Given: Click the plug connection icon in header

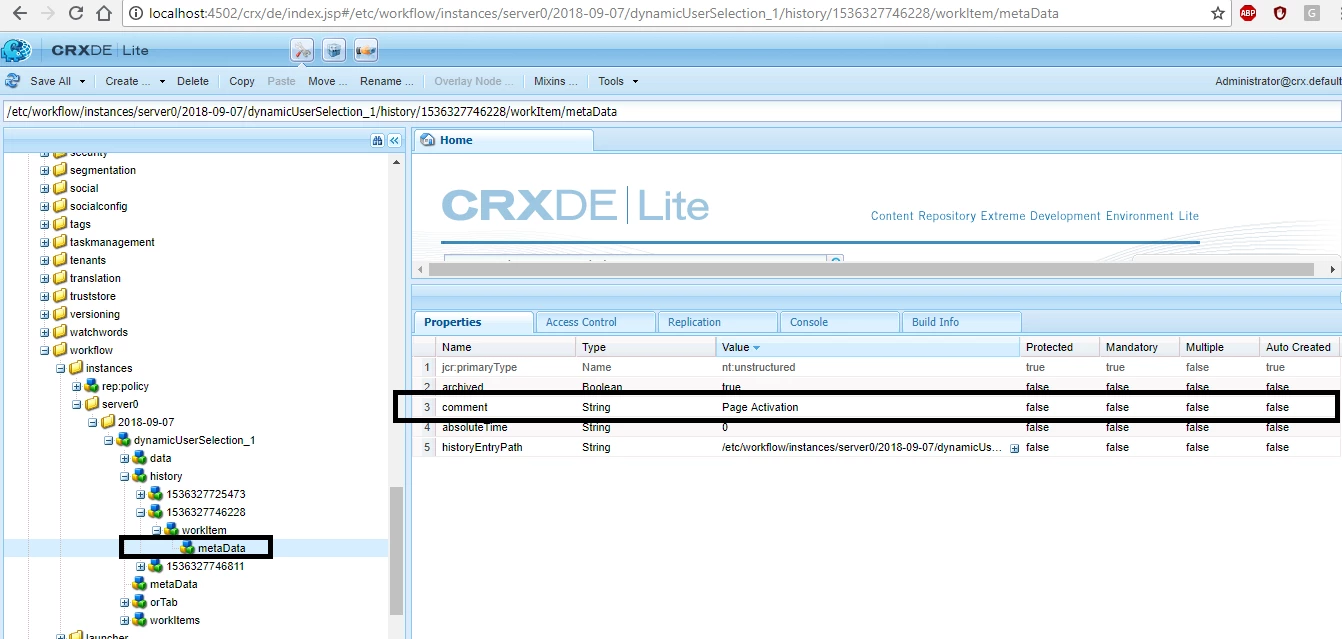Looking at the screenshot, I should click(366, 50).
